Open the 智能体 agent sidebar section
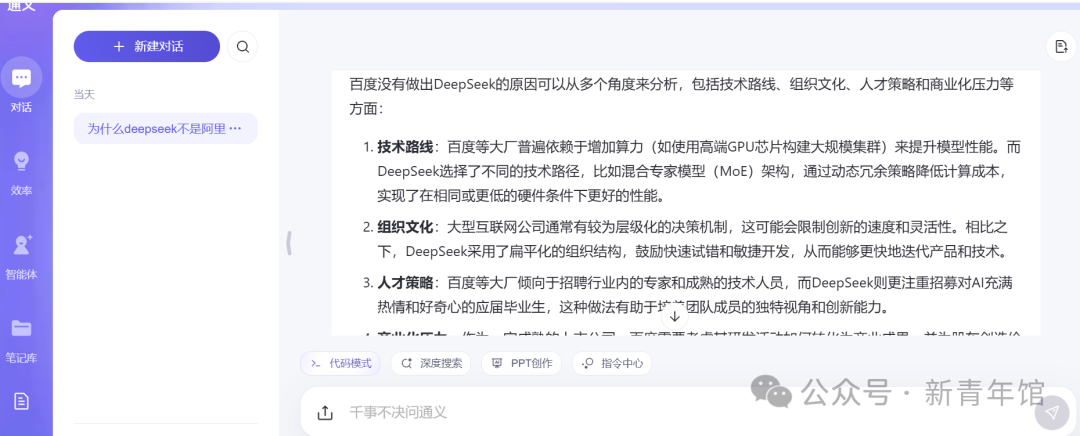The image size is (1080, 436). tap(21, 257)
